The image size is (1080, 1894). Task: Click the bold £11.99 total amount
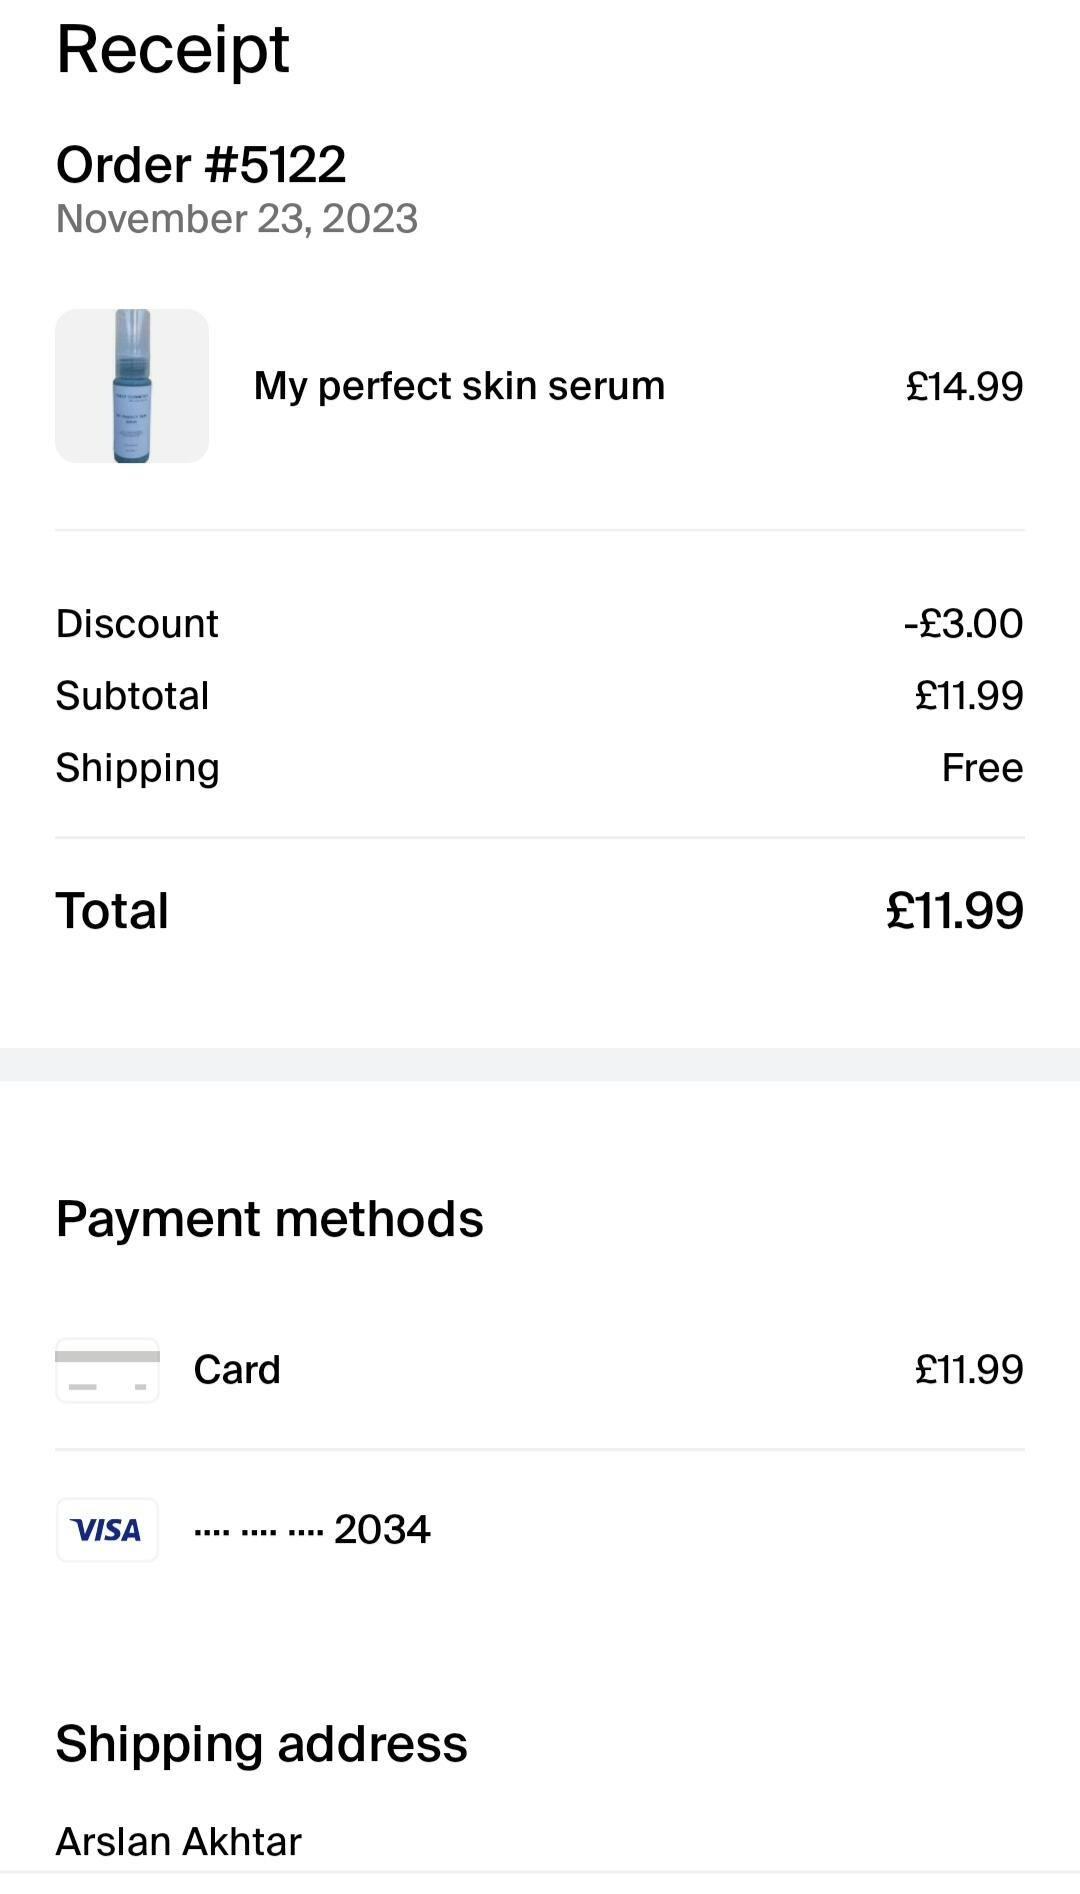coord(955,911)
